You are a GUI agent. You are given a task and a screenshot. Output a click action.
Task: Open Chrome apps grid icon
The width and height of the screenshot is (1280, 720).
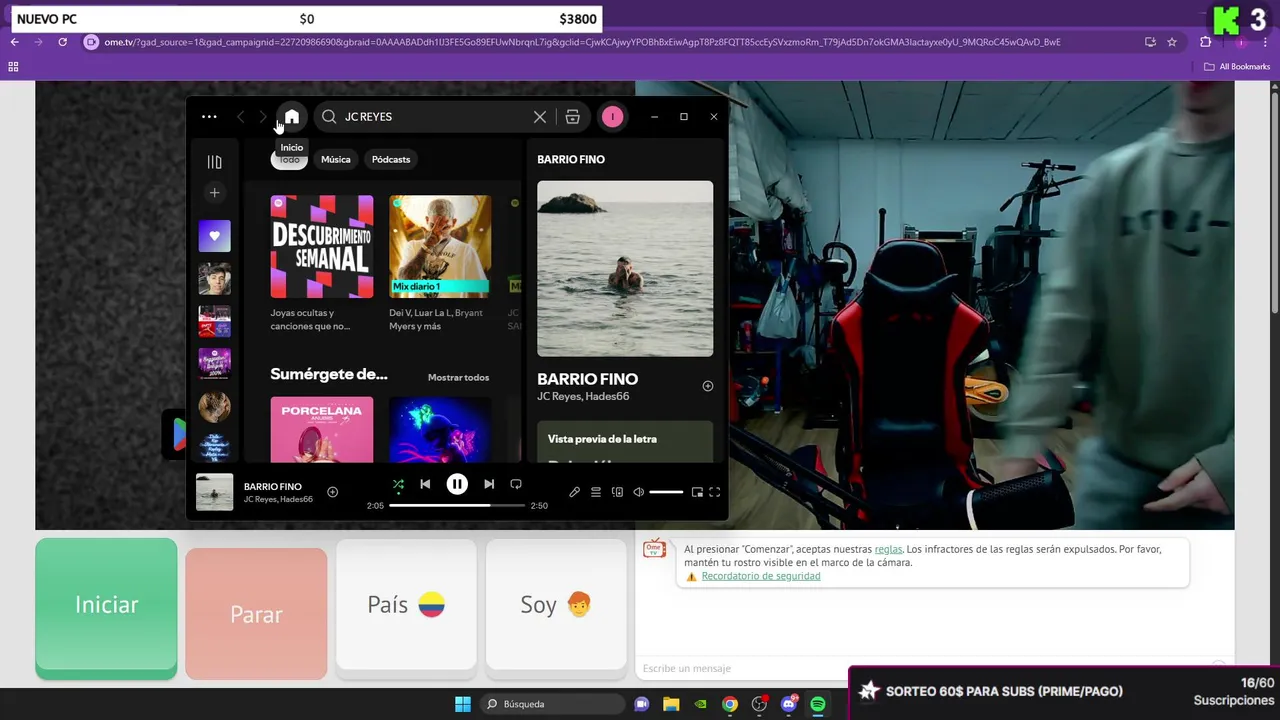coord(13,67)
